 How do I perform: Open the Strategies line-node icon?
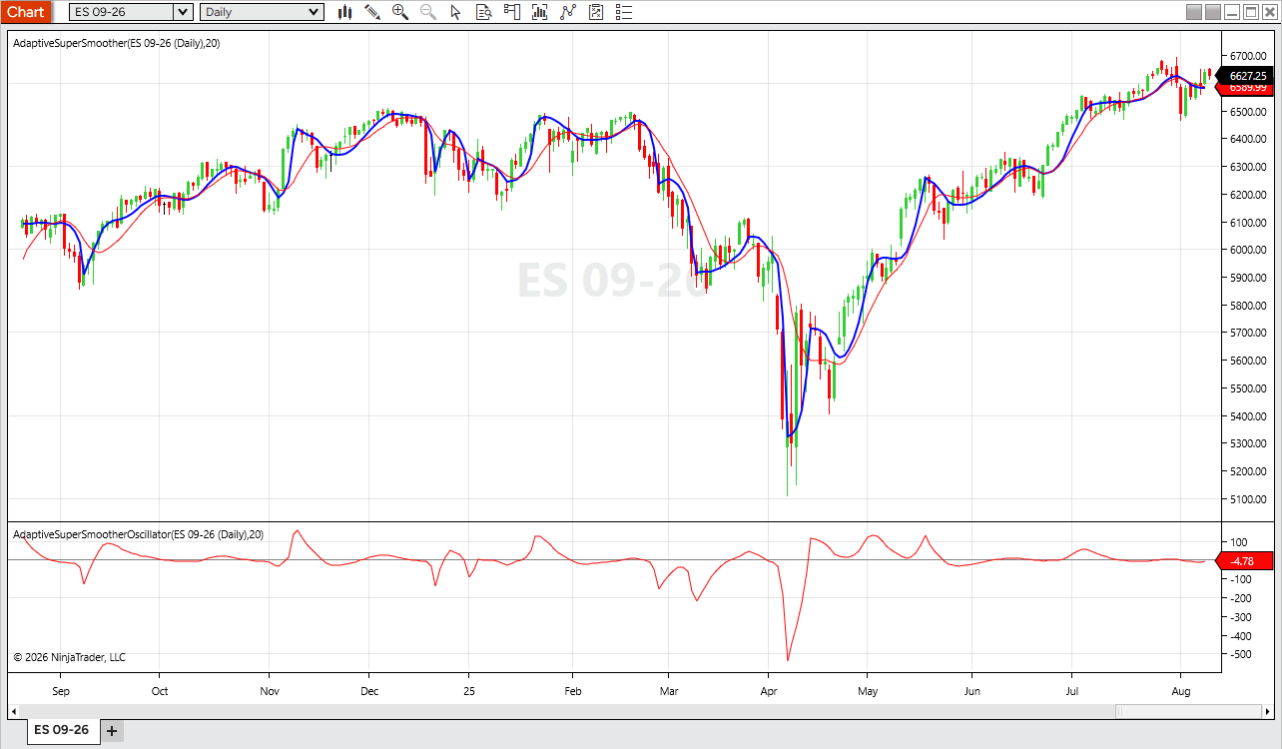568,12
